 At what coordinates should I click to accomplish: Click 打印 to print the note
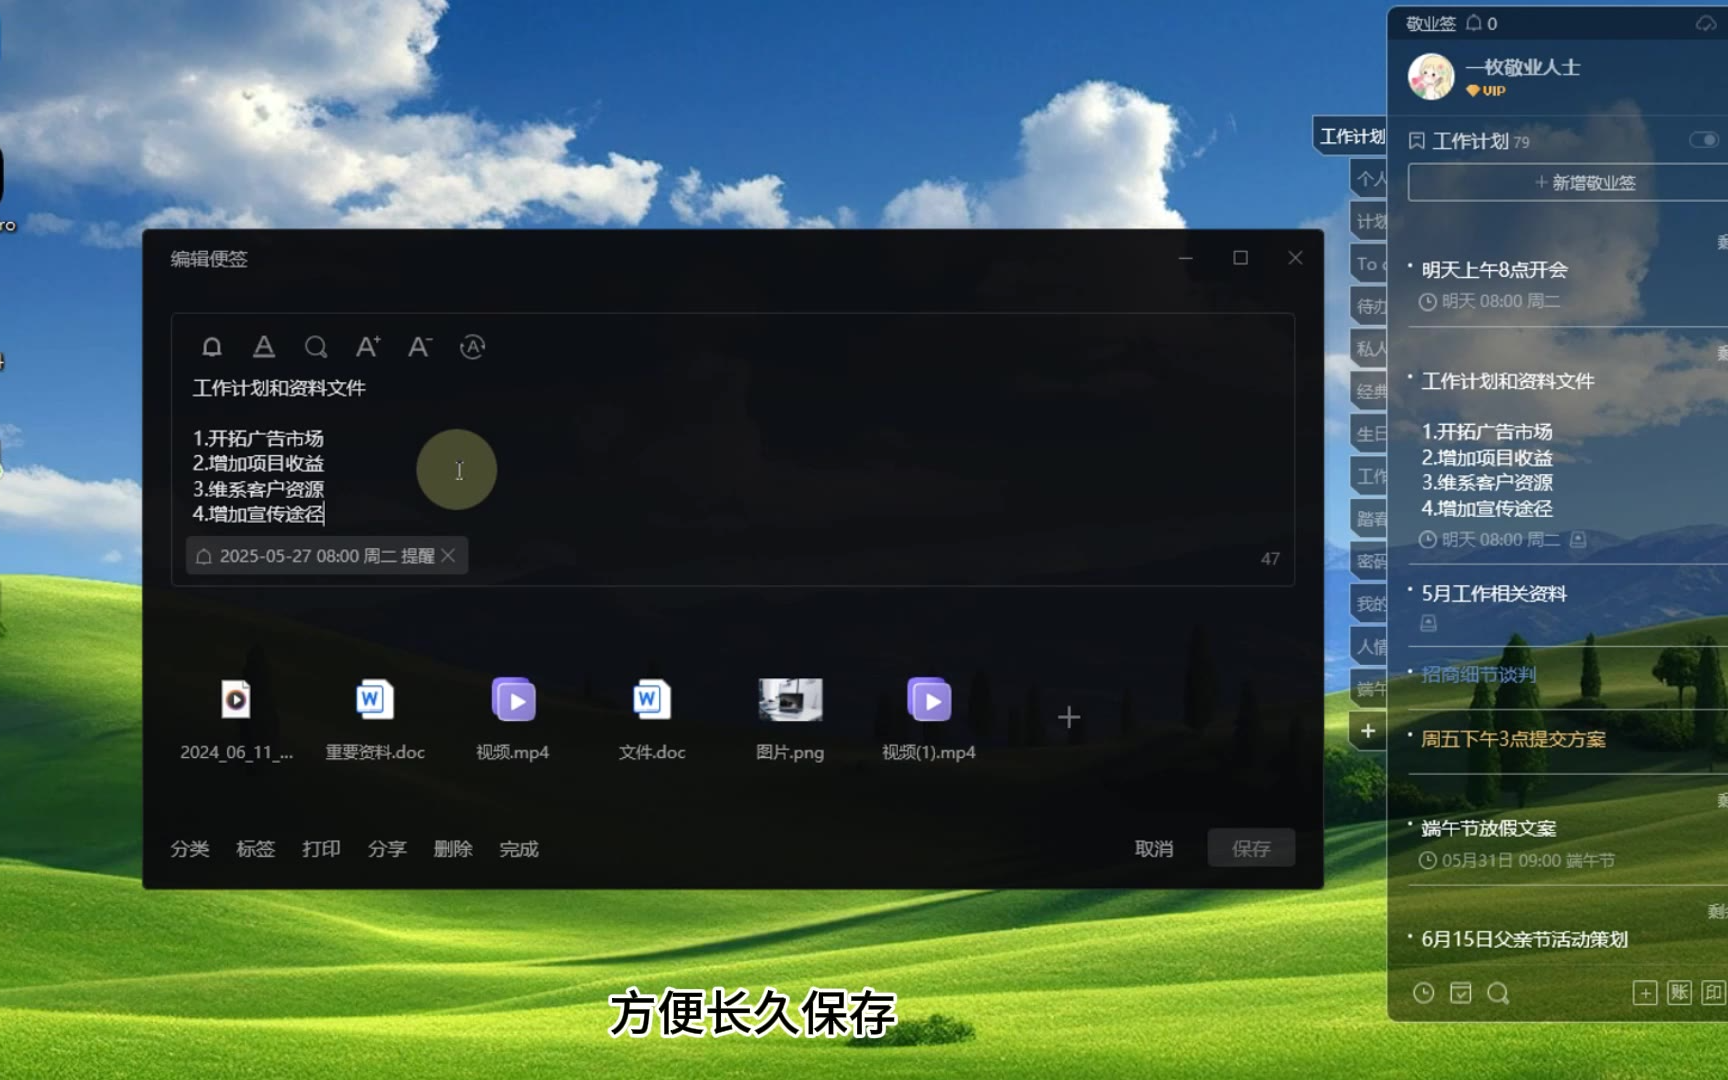(x=321, y=849)
